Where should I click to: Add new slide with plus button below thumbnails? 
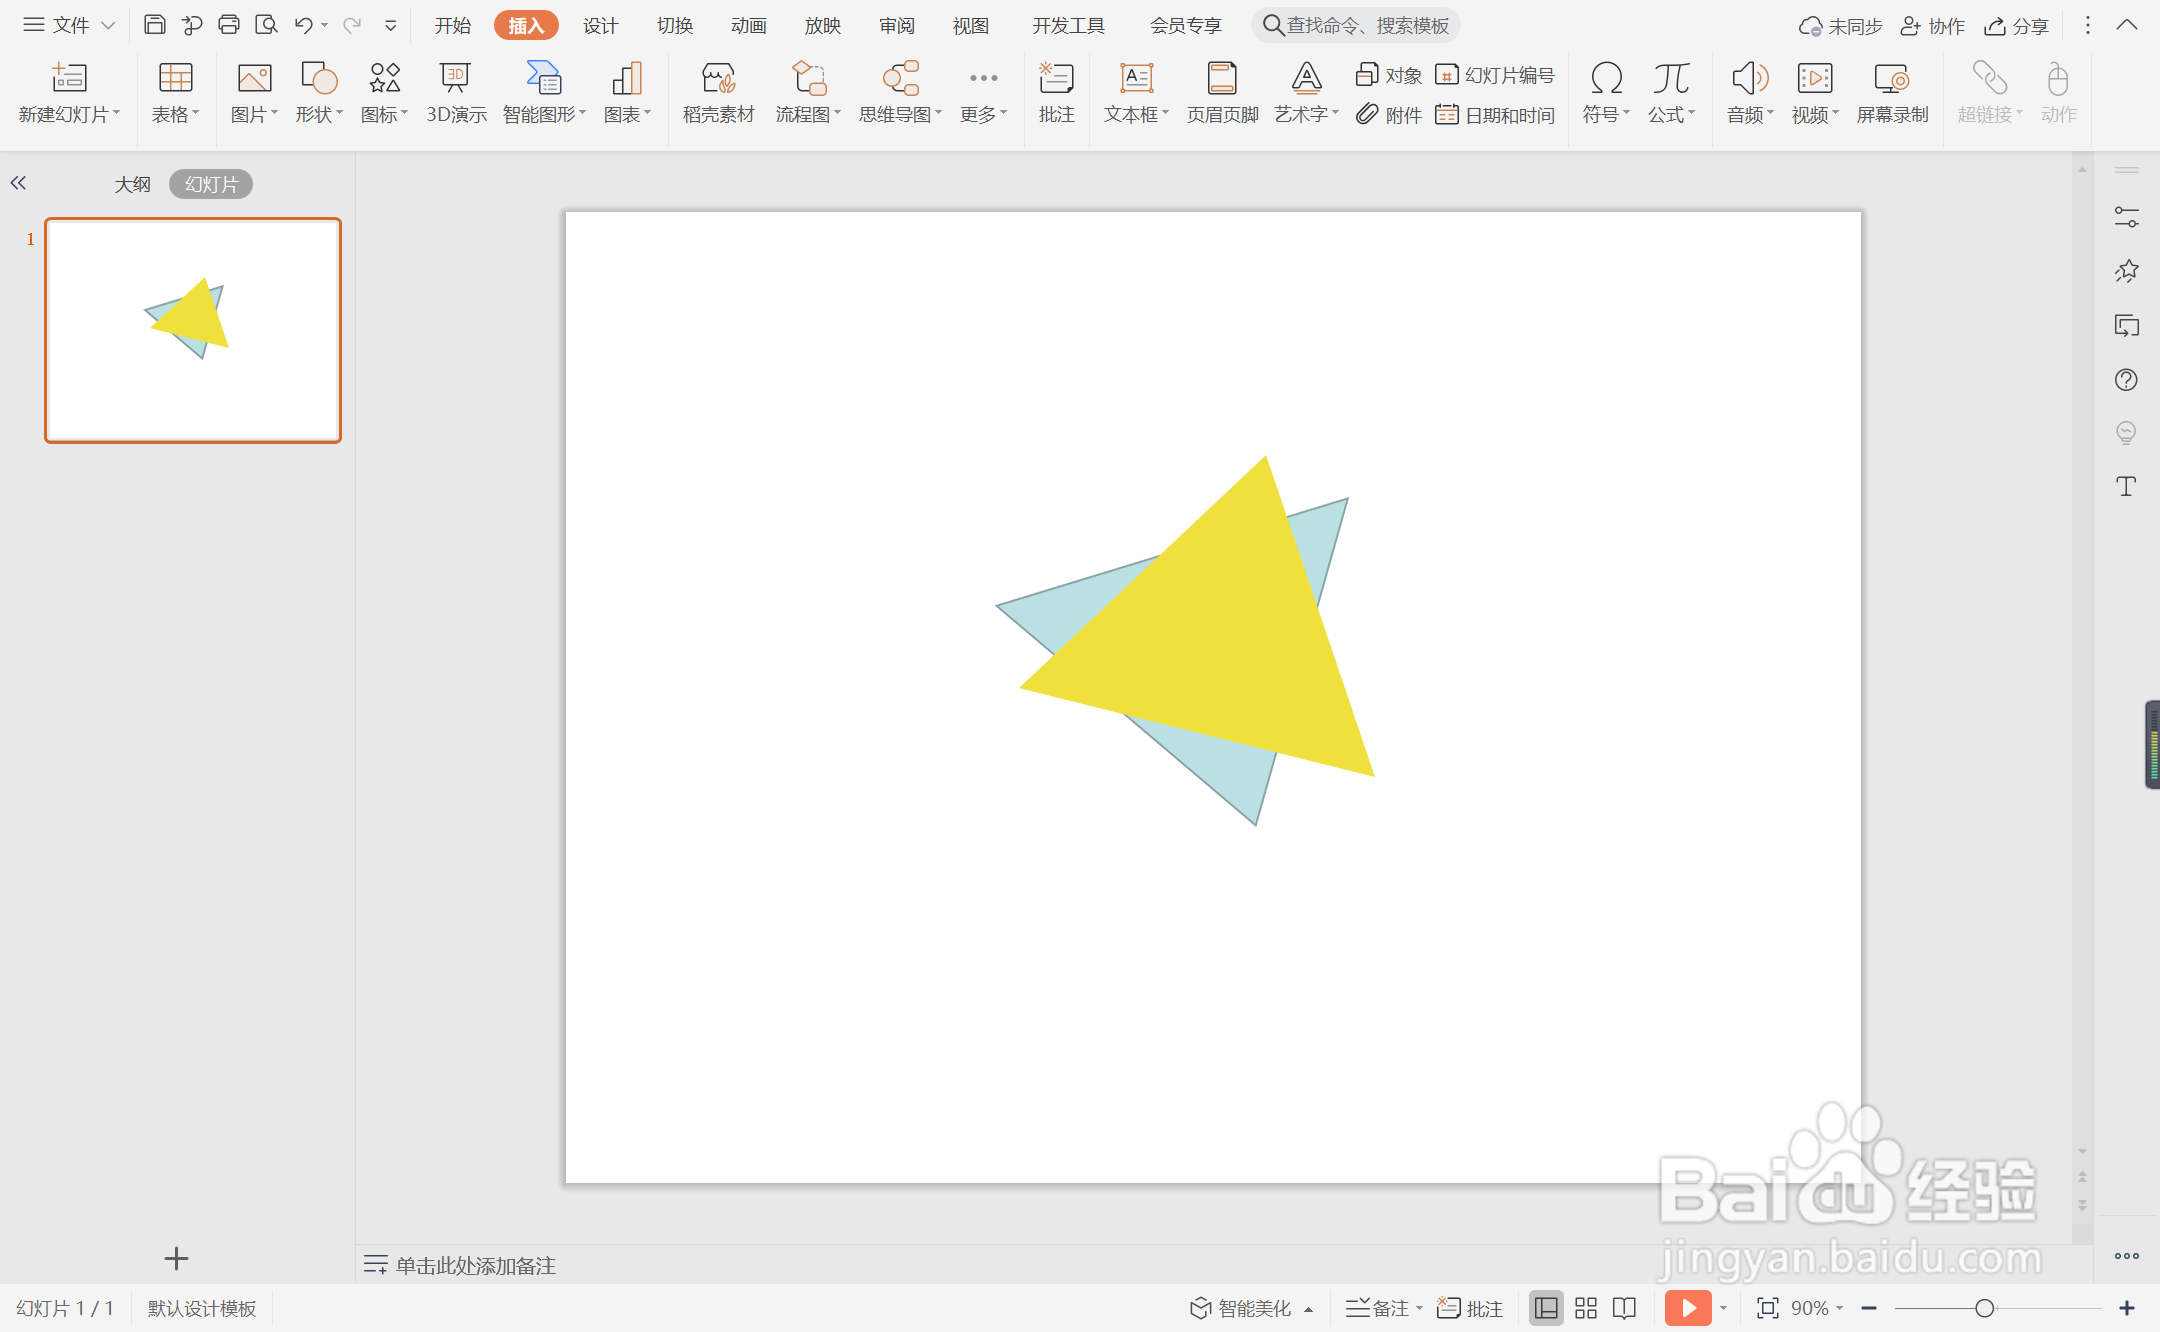pyautogui.click(x=176, y=1258)
